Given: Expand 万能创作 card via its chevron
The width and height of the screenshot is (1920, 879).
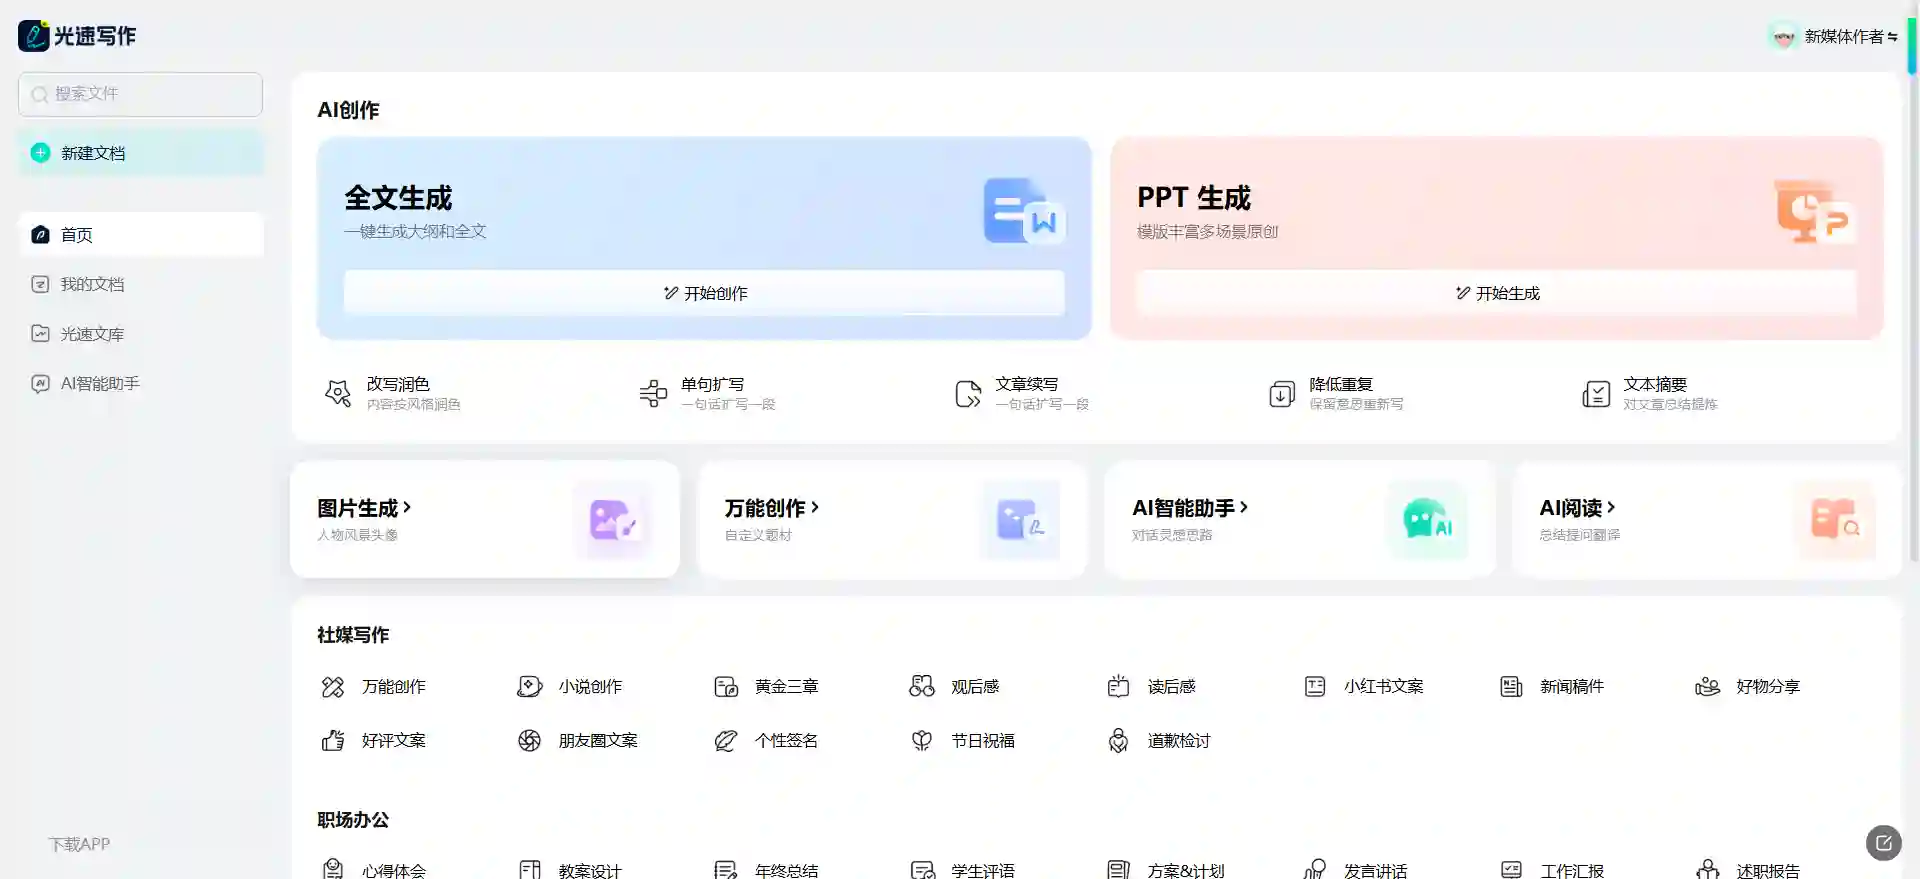Looking at the screenshot, I should click(815, 507).
